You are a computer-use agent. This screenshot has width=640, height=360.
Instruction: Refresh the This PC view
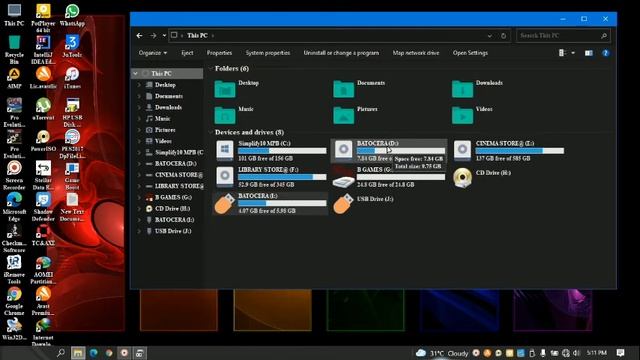pos(504,36)
